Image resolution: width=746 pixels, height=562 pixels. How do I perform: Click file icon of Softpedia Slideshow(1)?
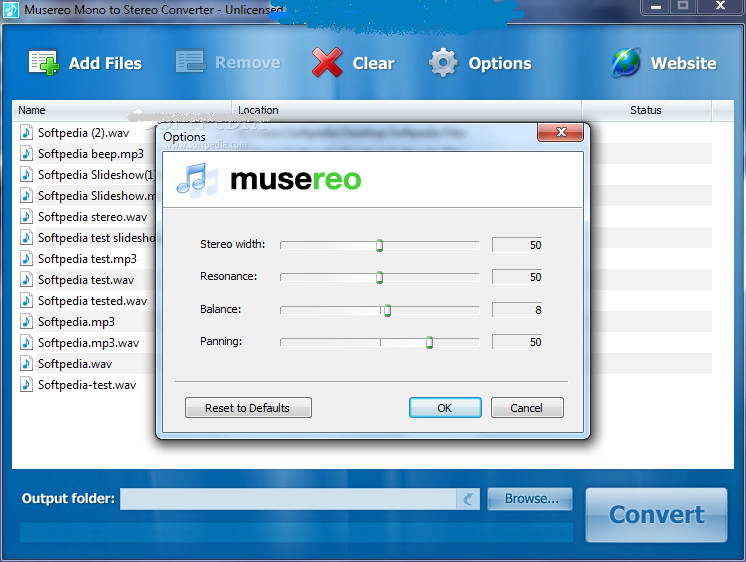26,174
